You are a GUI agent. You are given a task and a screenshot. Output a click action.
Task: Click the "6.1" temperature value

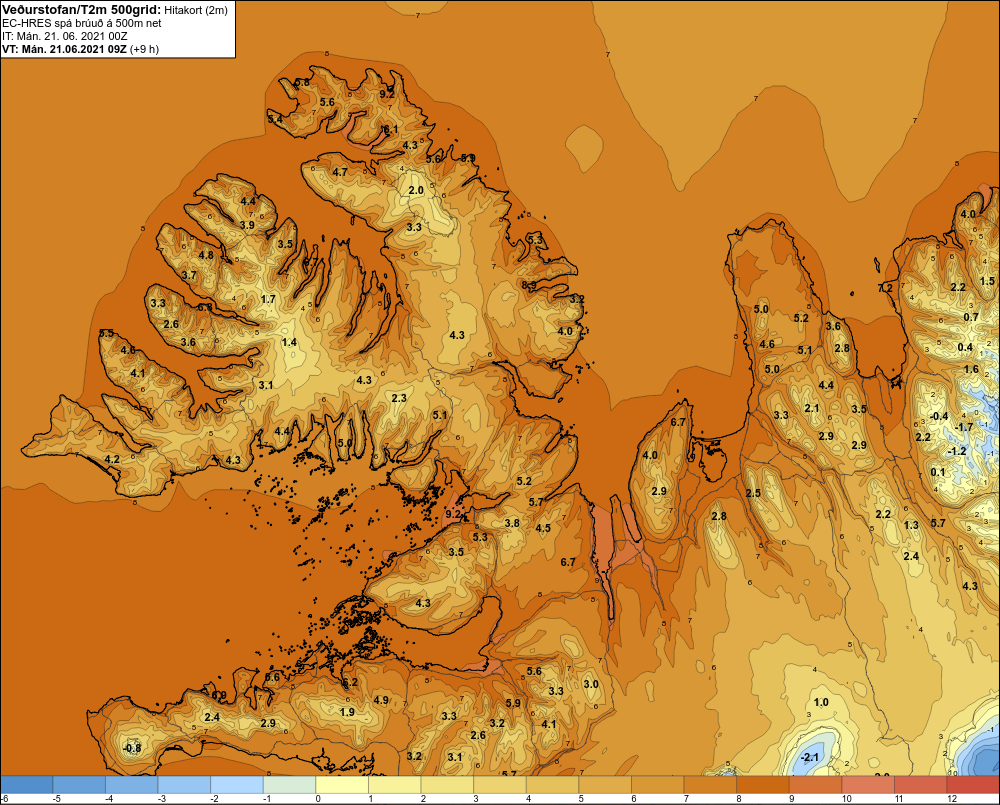pyautogui.click(x=390, y=129)
